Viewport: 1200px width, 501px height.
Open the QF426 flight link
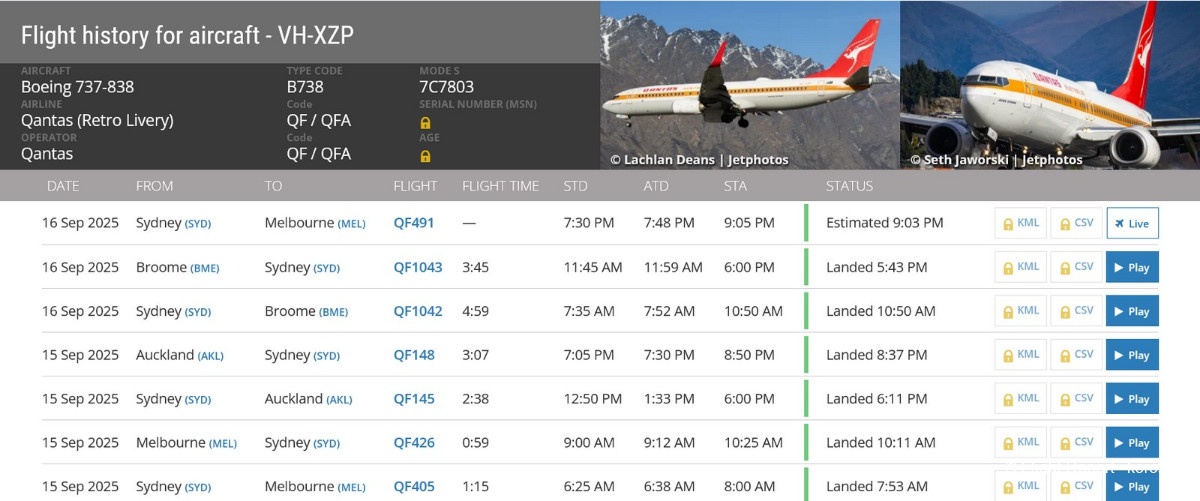click(414, 443)
